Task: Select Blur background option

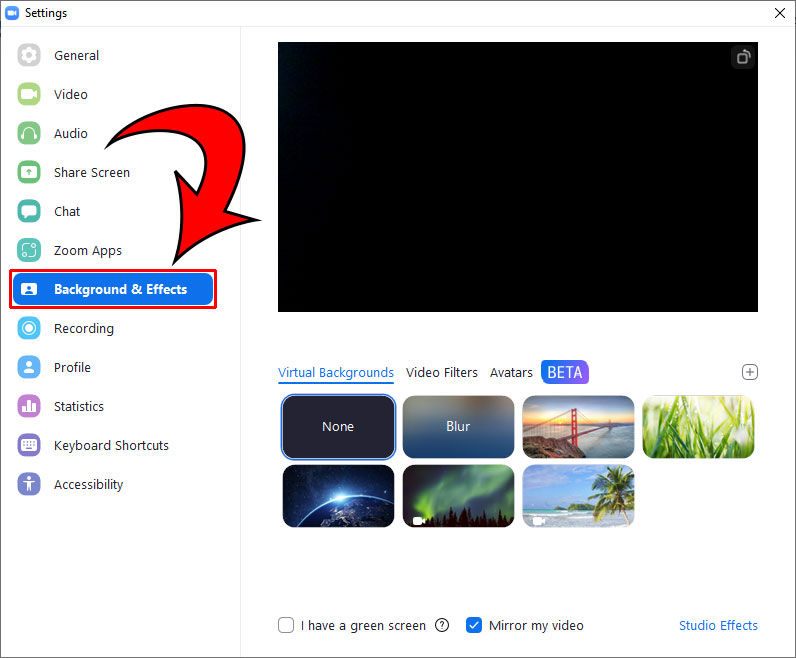Action: pyautogui.click(x=458, y=426)
